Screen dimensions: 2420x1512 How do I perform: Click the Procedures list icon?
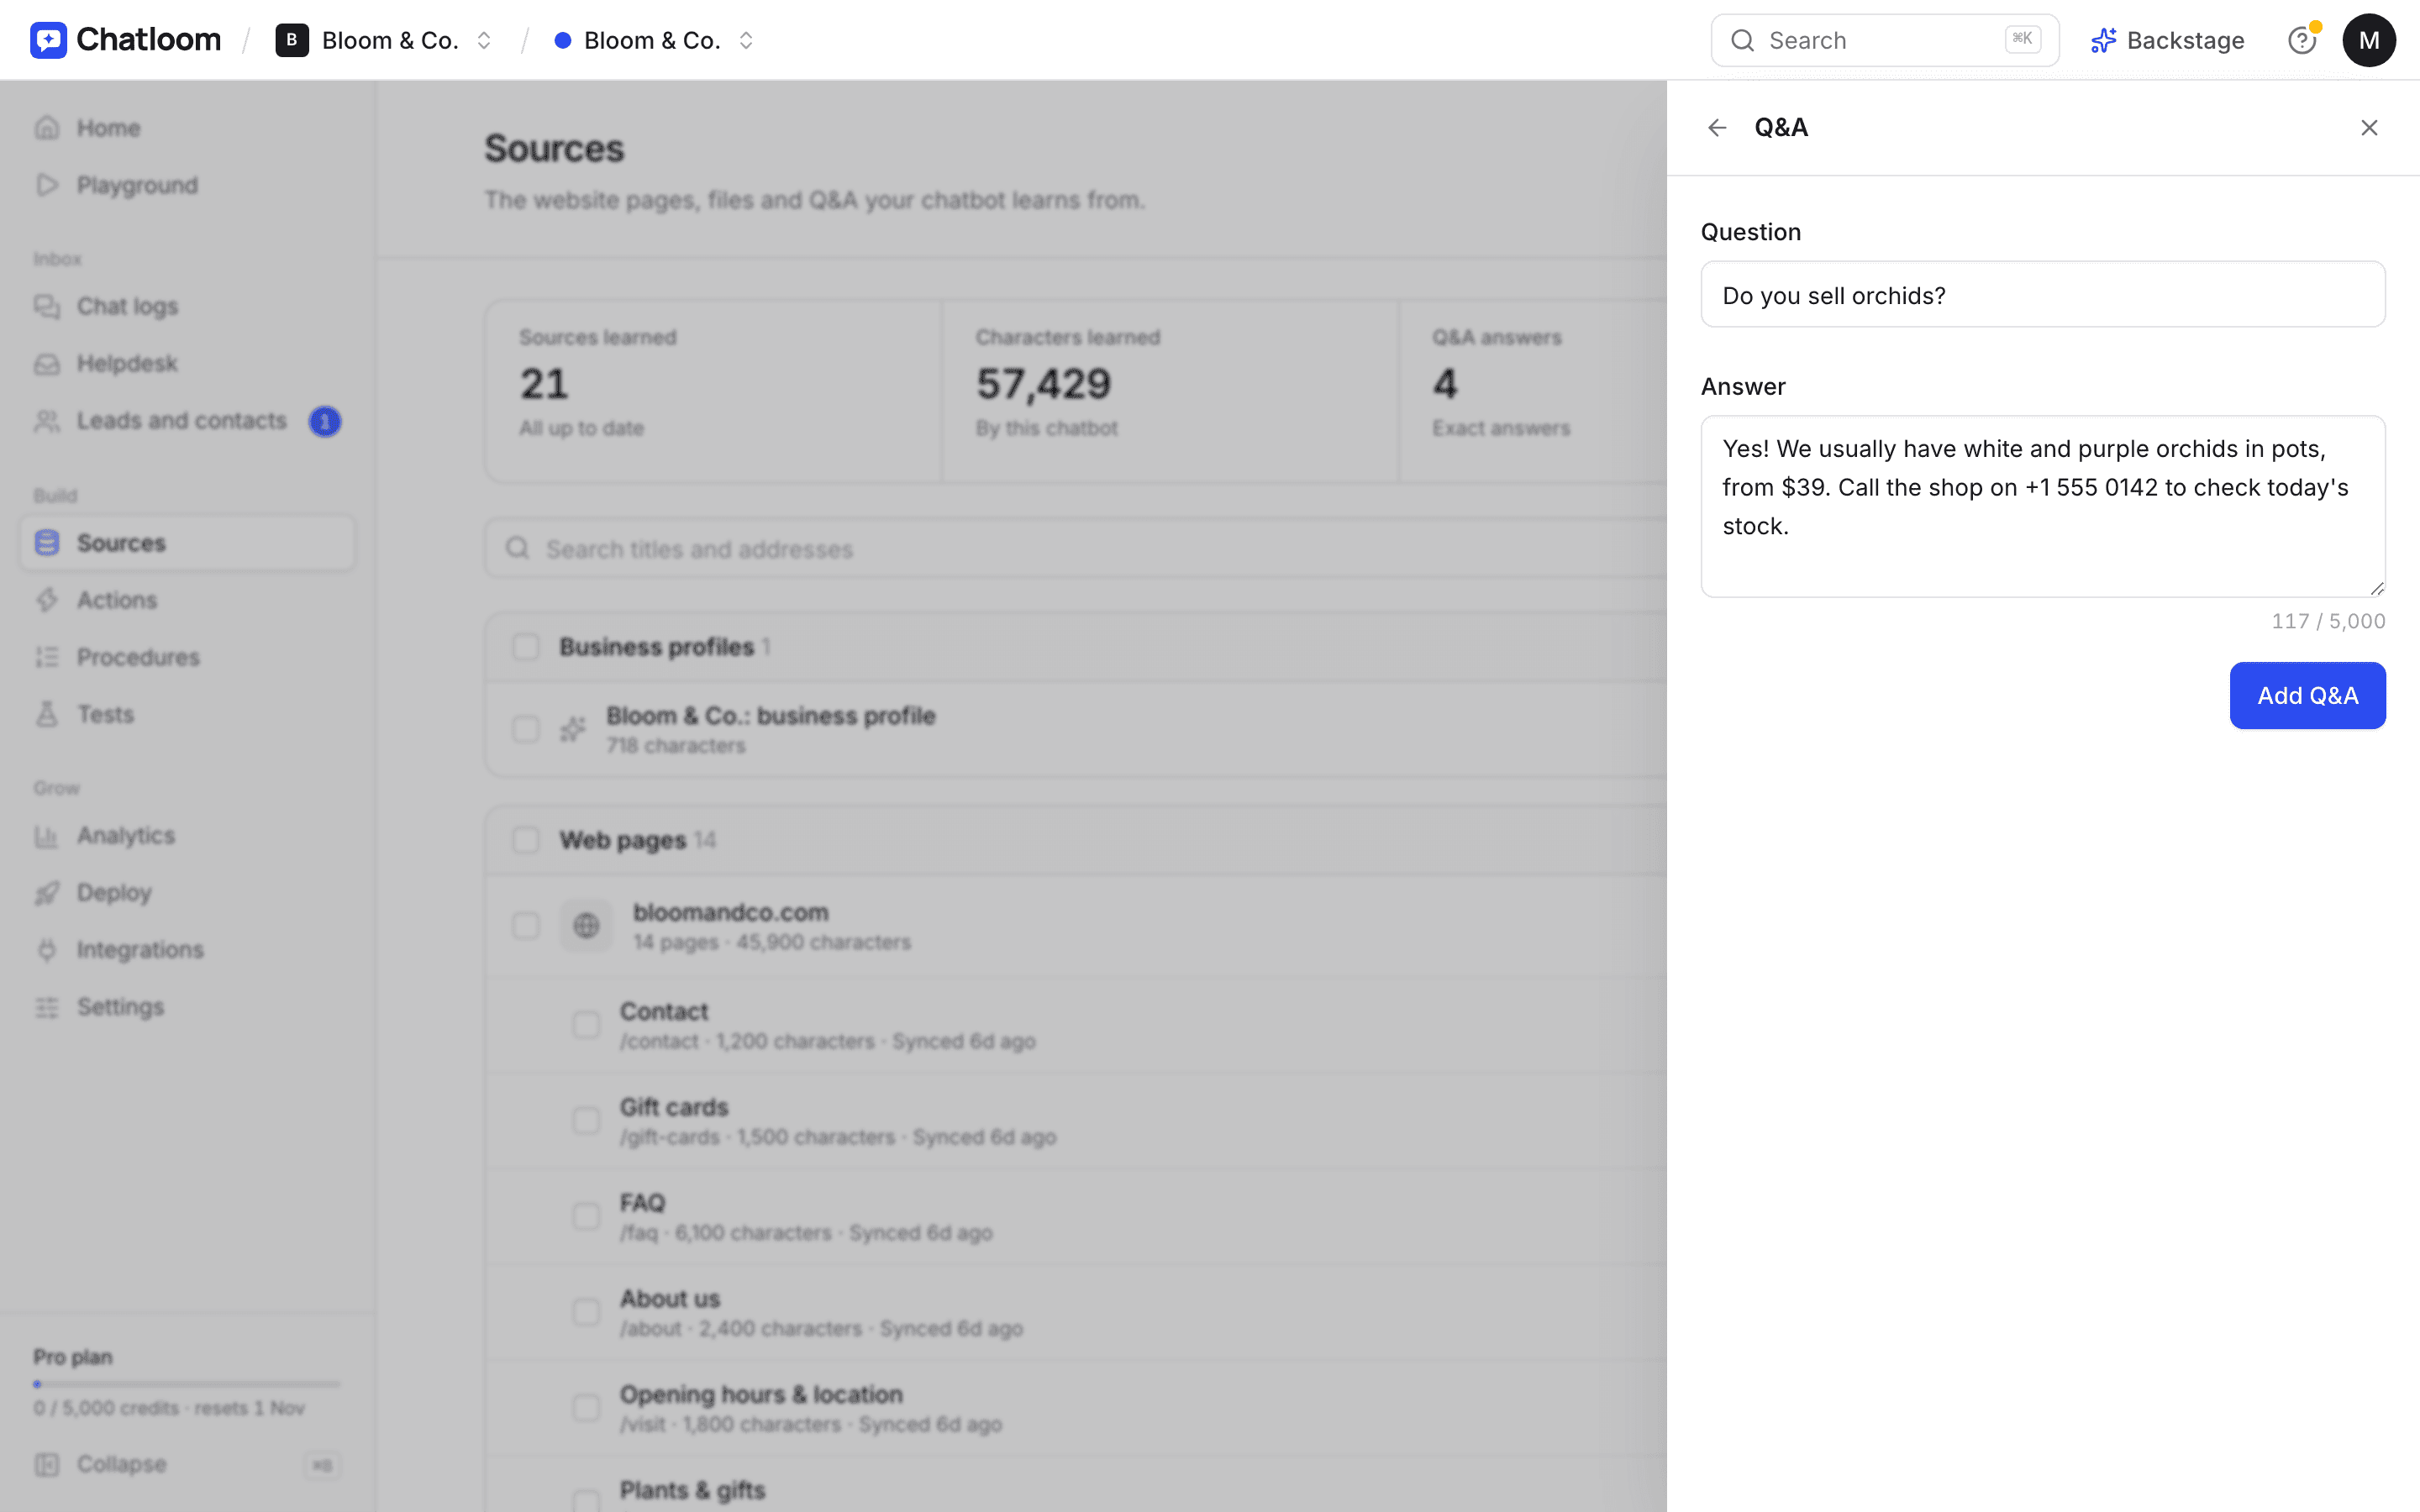click(47, 657)
